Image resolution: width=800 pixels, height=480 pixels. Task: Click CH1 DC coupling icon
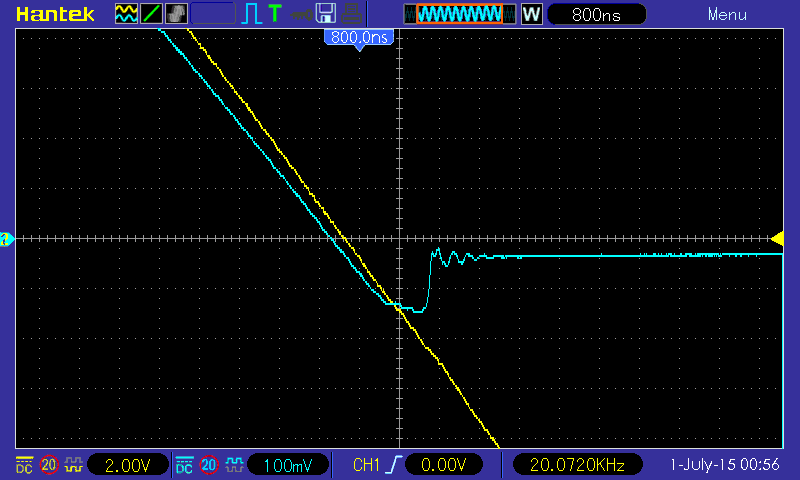(24, 465)
